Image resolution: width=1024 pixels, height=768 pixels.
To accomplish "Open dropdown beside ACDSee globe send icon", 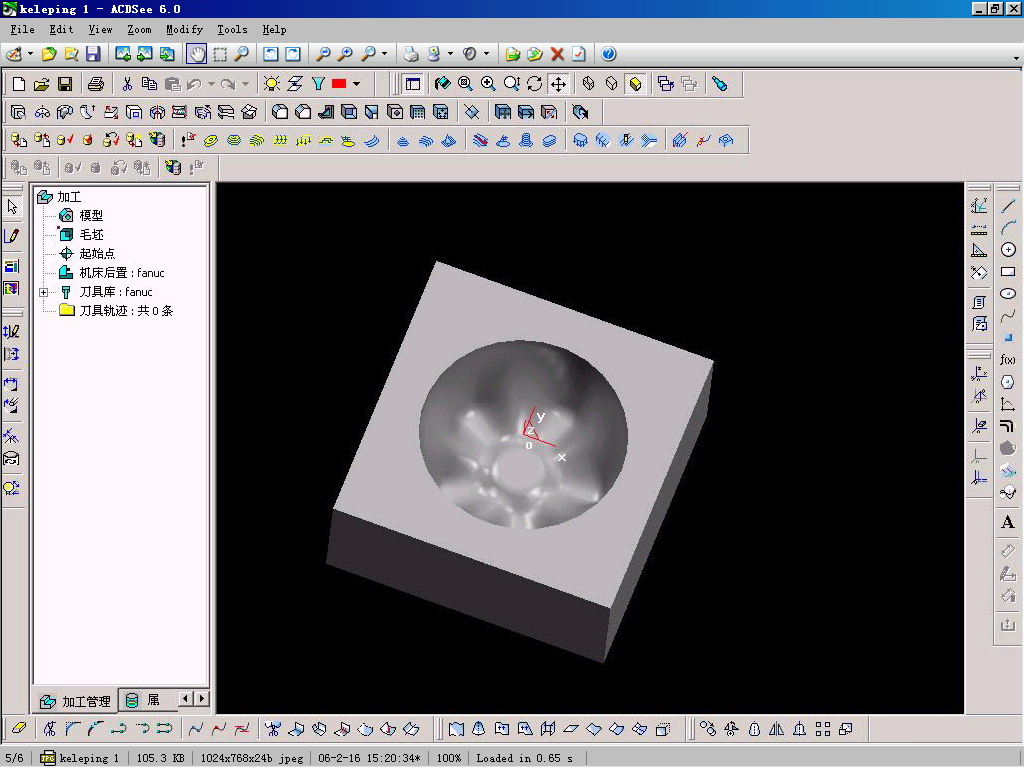I will [450, 54].
